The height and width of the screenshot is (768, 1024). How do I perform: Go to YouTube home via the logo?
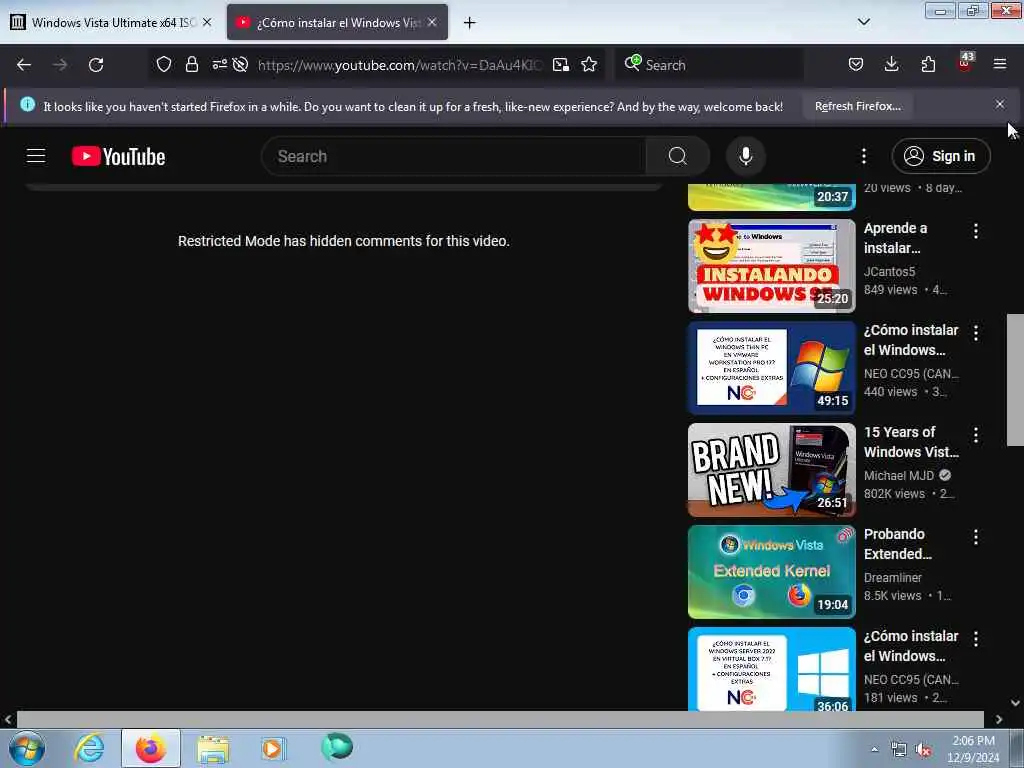click(x=118, y=156)
